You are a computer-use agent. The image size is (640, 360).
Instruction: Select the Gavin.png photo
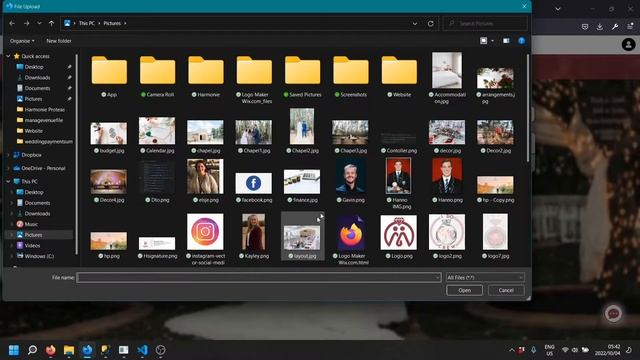(x=351, y=176)
